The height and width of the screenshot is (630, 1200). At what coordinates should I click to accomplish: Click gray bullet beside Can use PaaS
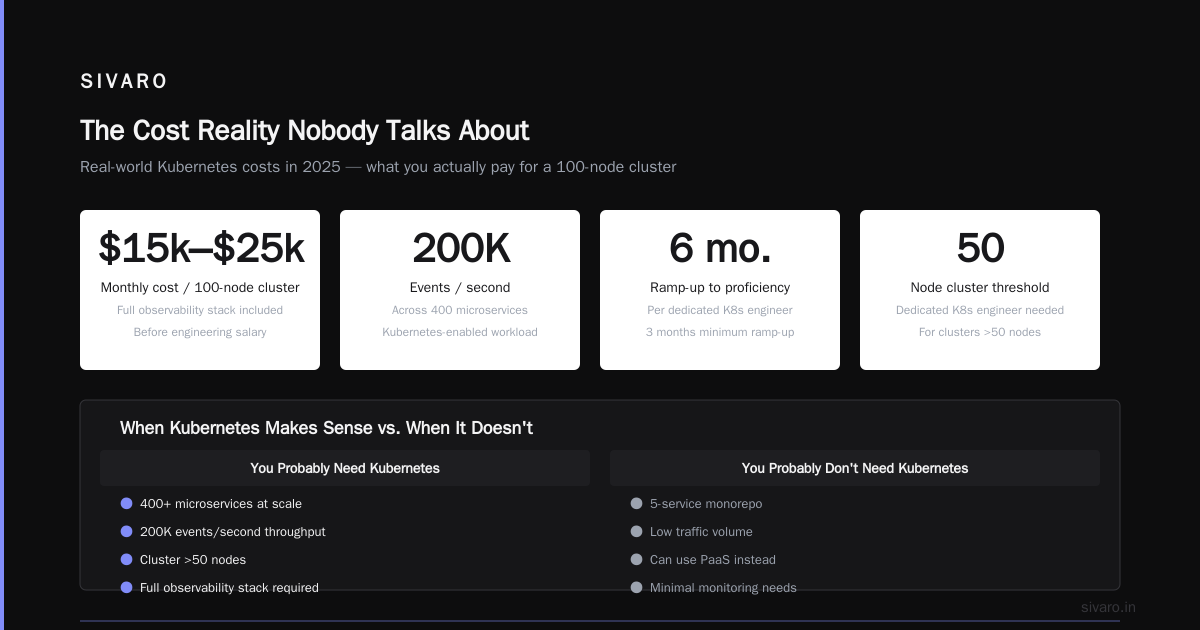click(636, 560)
